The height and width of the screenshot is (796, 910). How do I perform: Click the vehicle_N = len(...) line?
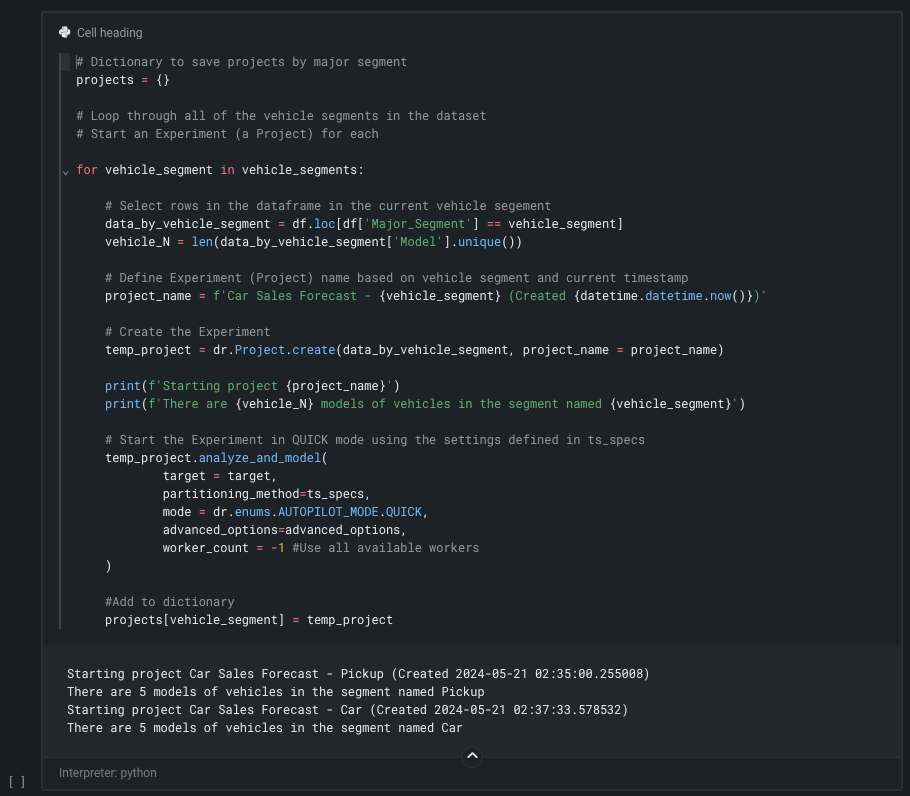pyautogui.click(x=313, y=242)
